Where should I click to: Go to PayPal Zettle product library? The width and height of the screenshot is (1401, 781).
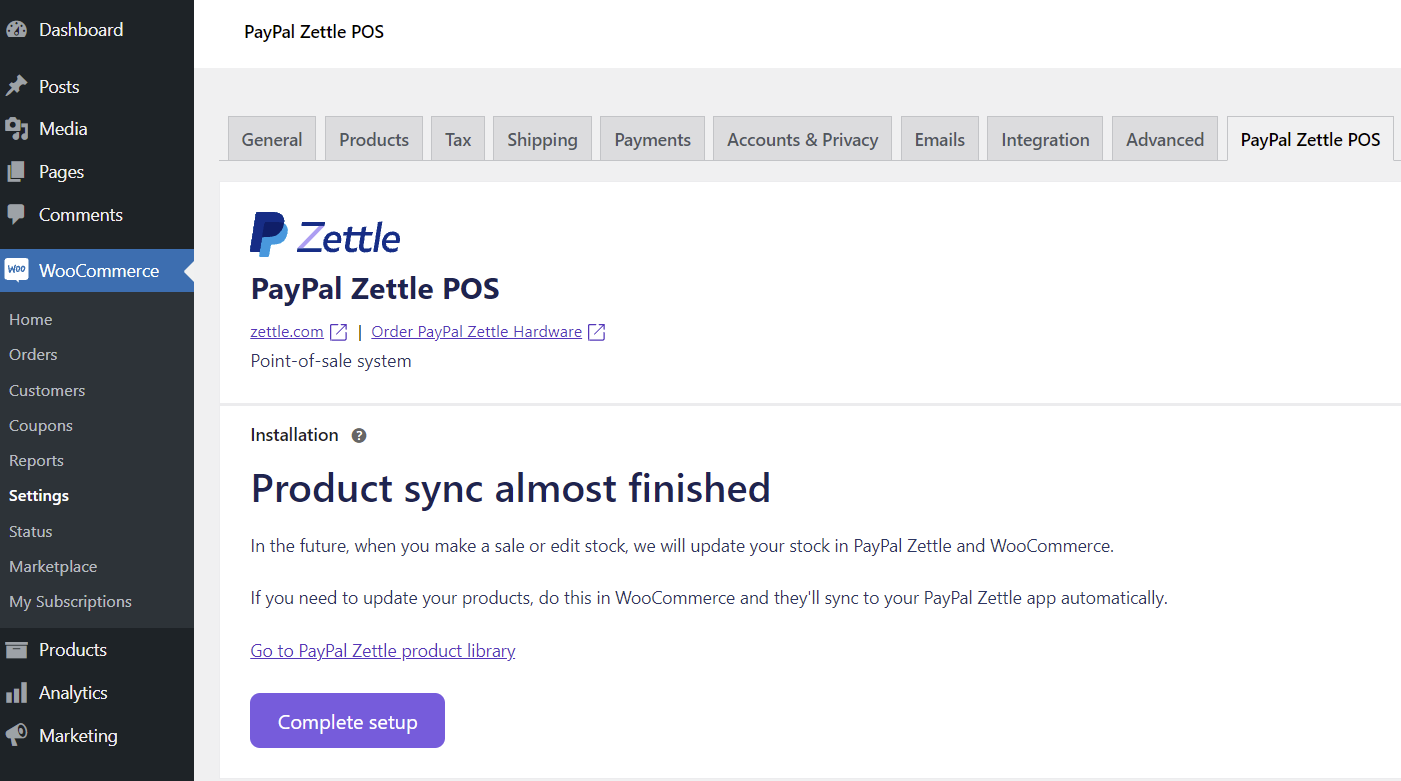pos(383,651)
